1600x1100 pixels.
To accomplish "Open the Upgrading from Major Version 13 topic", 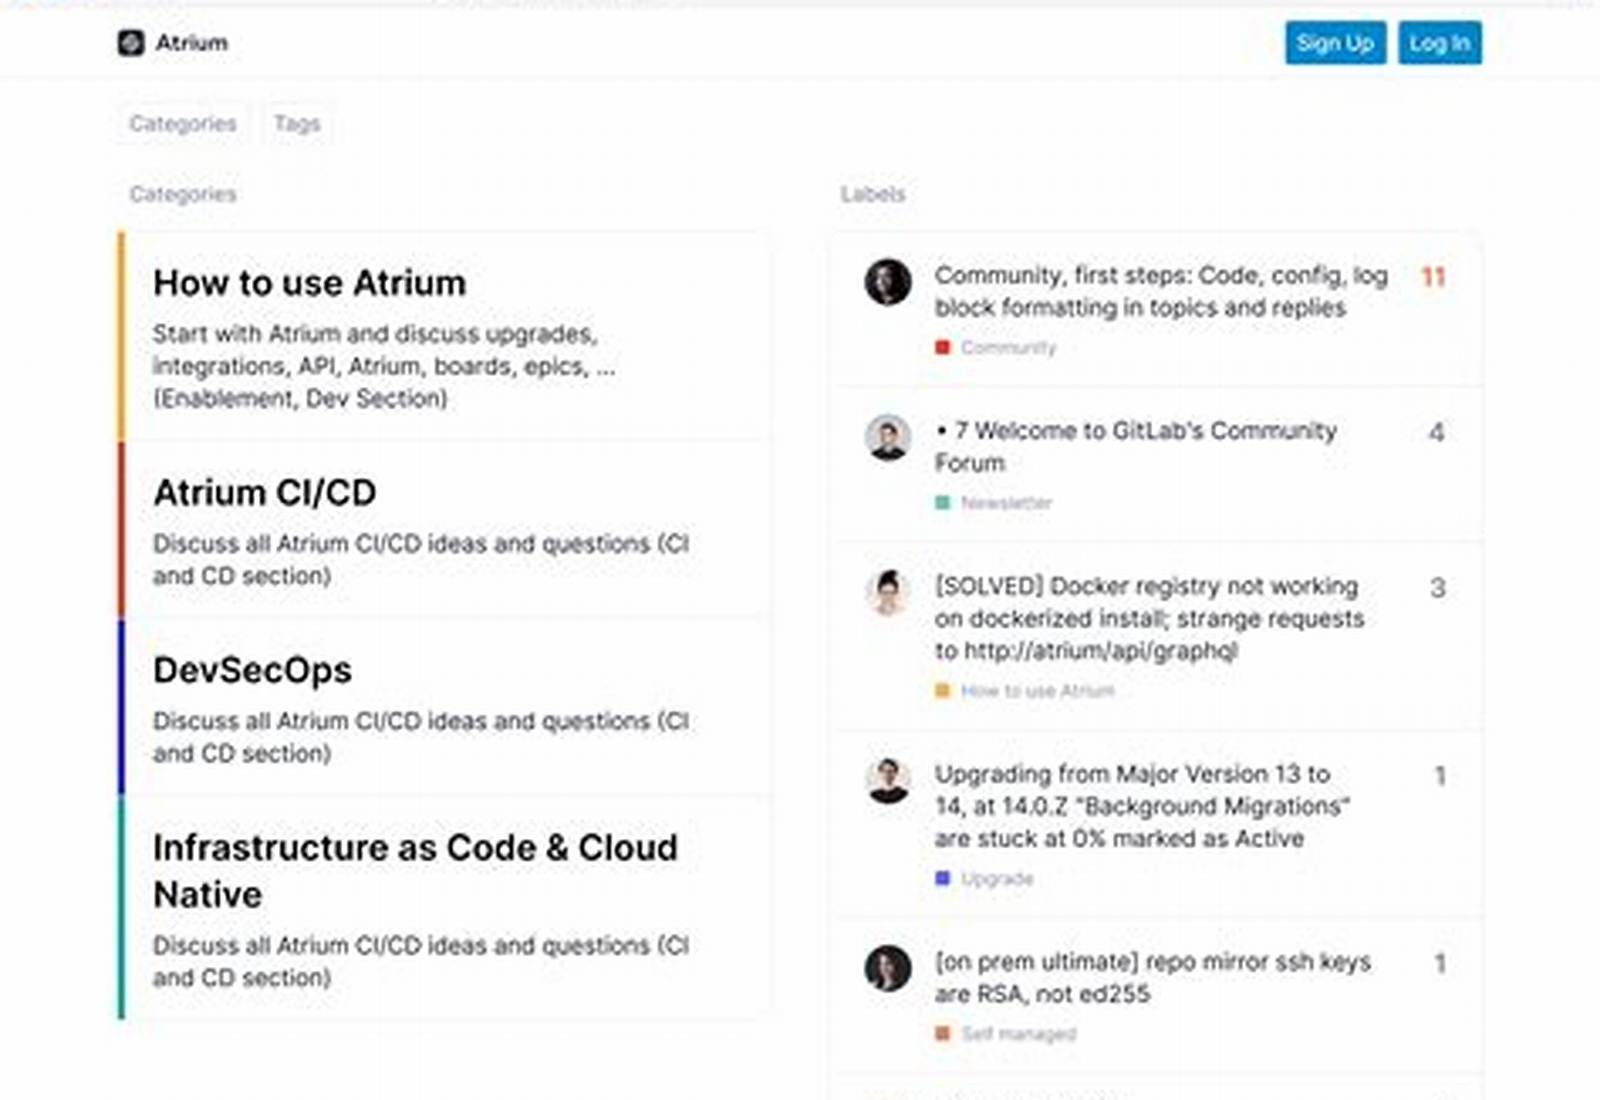I will click(1142, 806).
